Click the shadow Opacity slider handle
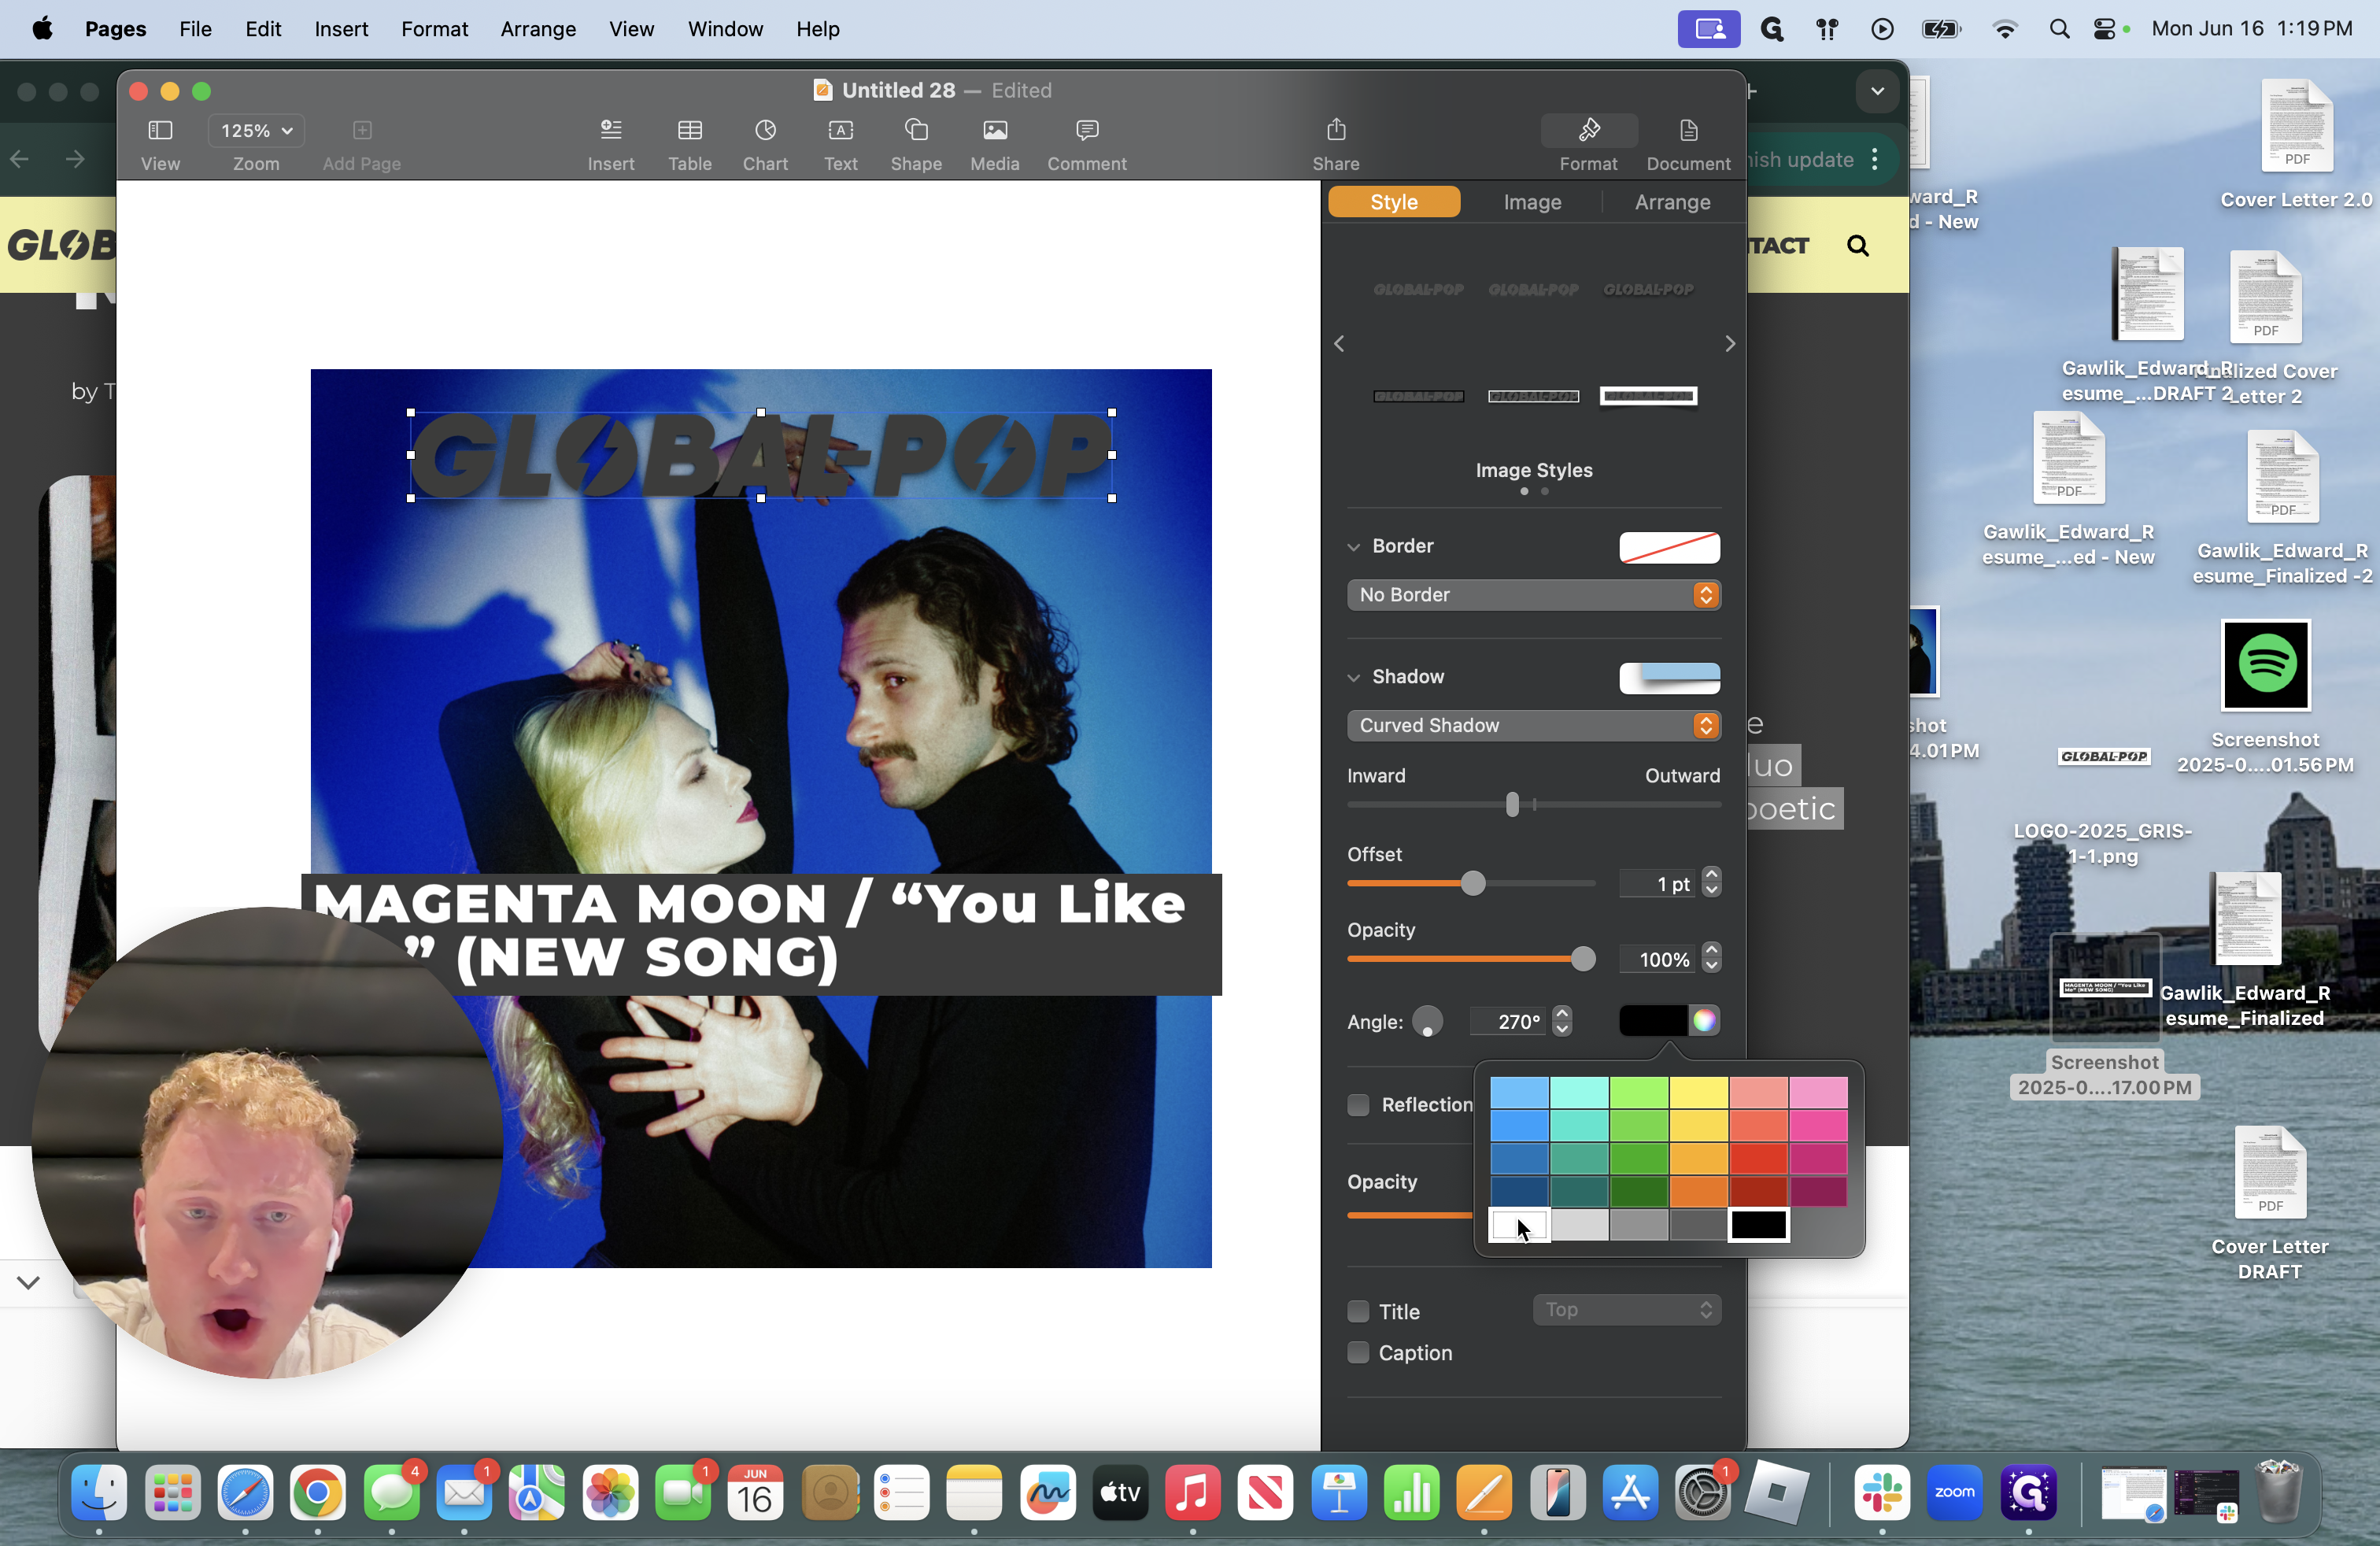Image resolution: width=2380 pixels, height=1546 pixels. click(x=1582, y=959)
